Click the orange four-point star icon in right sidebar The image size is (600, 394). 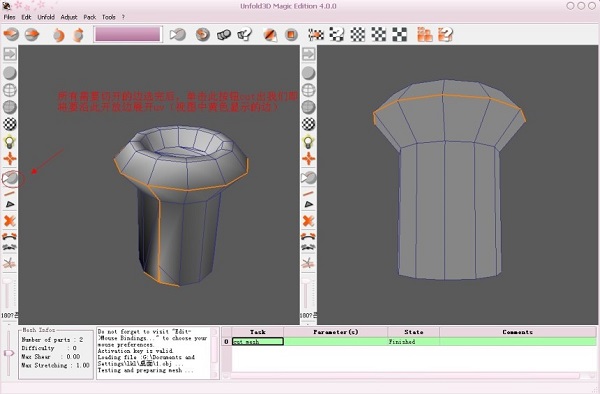[x=309, y=159]
